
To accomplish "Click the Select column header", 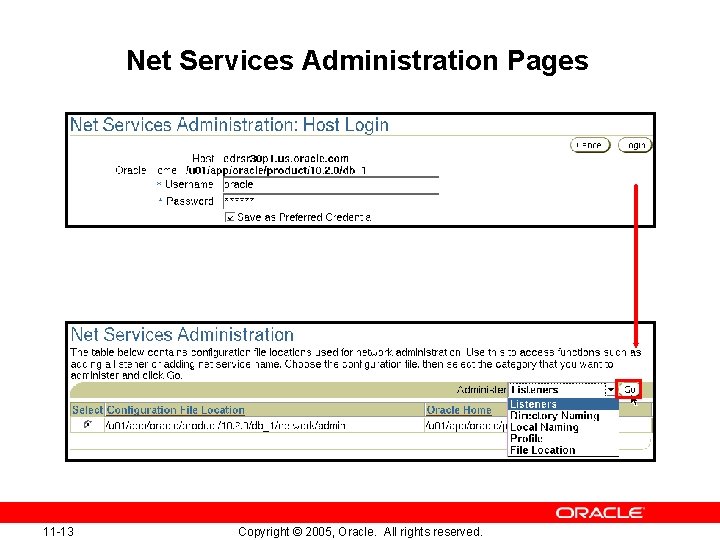I will [x=87, y=410].
